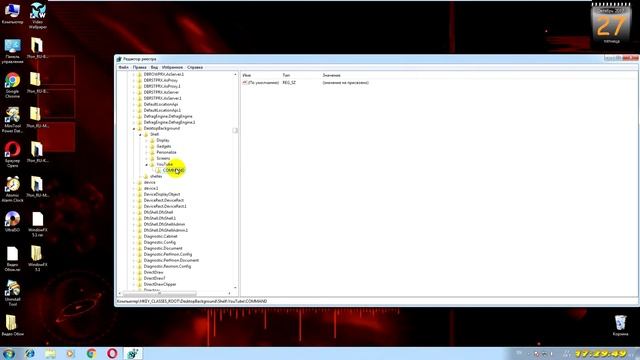
Task: Select the Registry Editor taskbar button
Action: 133,353
